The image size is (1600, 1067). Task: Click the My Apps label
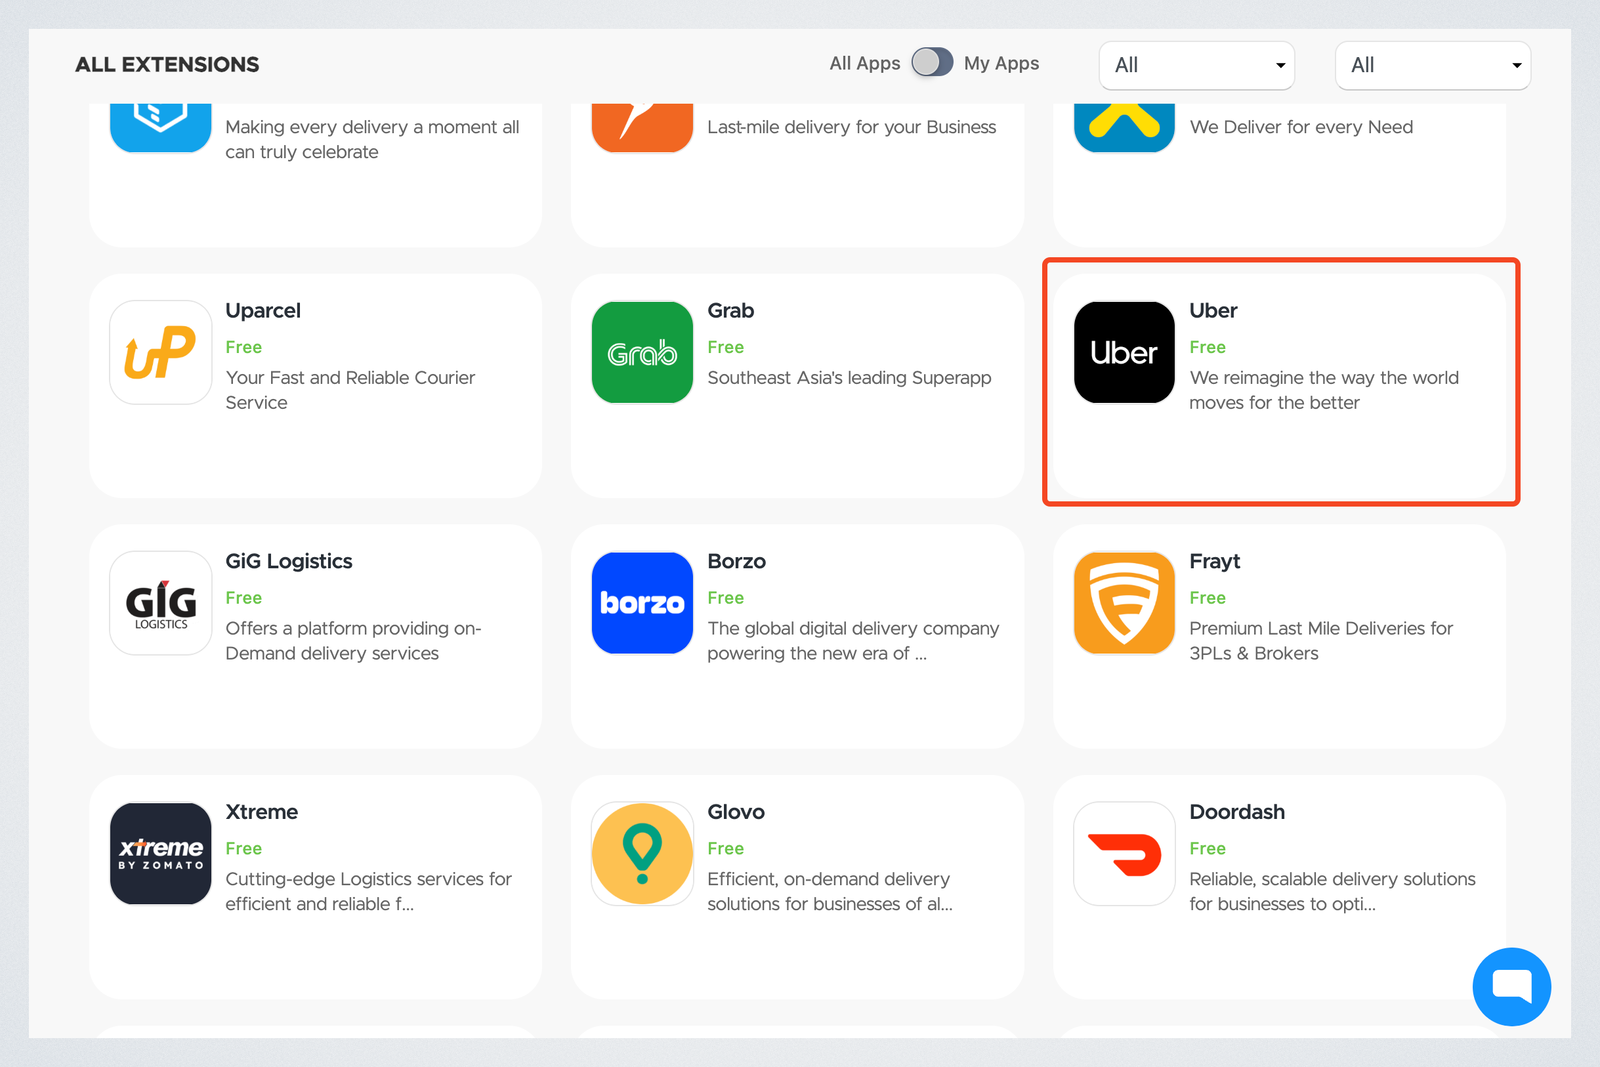1001,63
